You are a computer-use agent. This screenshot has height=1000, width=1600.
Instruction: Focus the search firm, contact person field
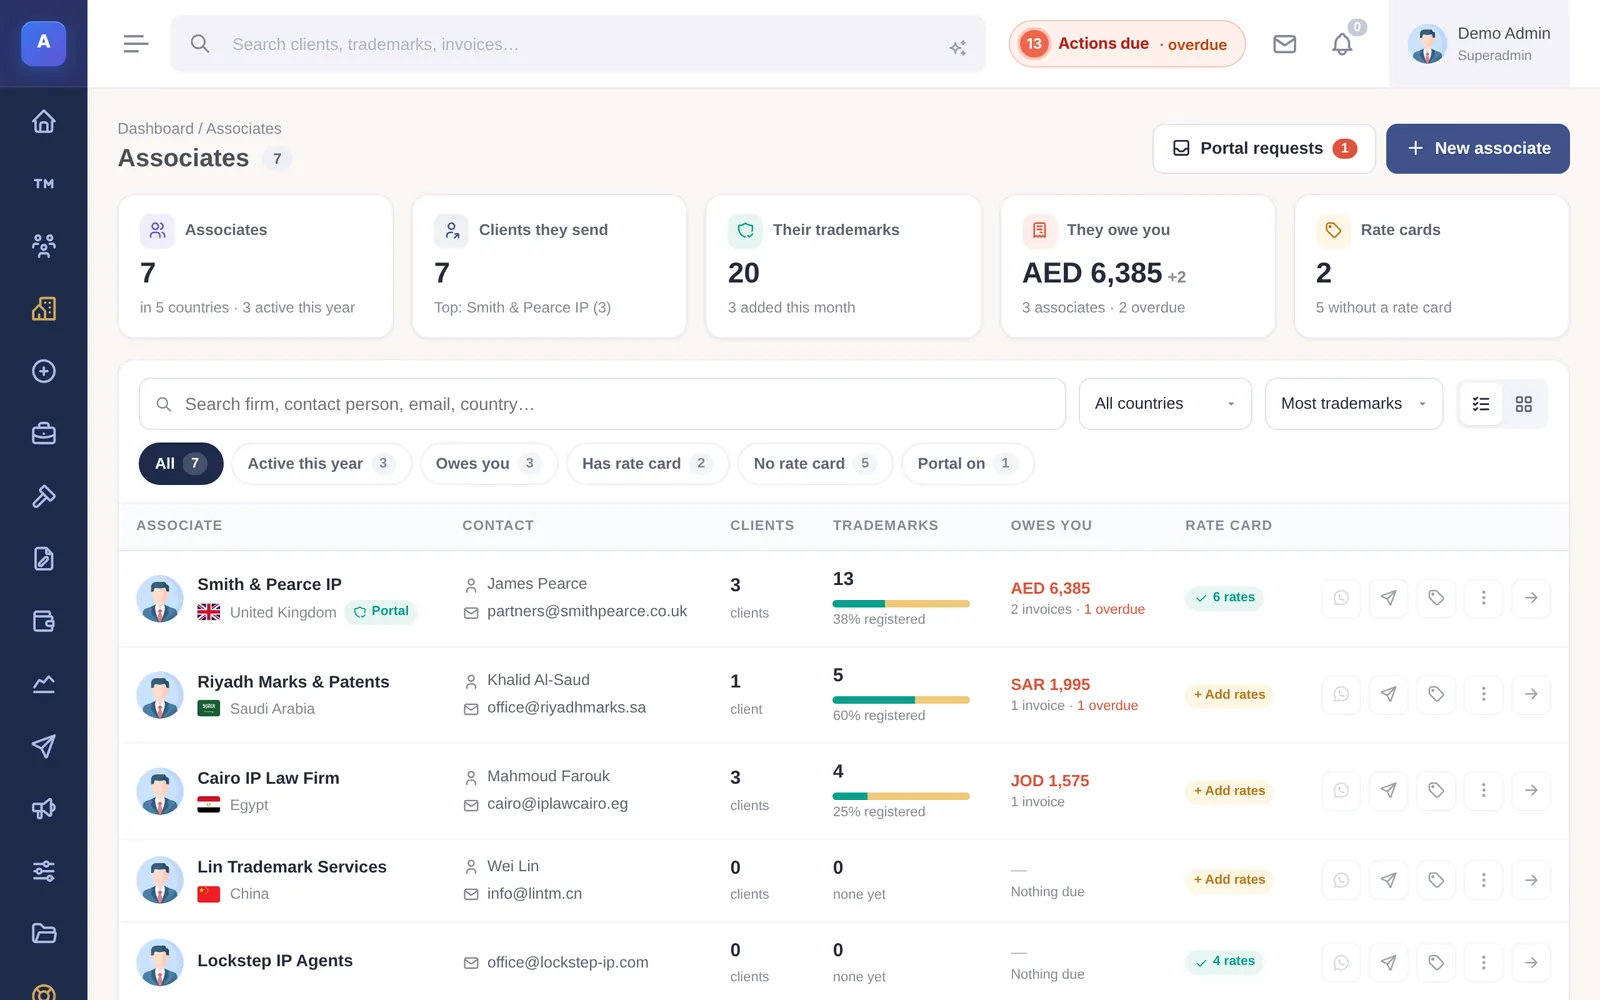602,404
